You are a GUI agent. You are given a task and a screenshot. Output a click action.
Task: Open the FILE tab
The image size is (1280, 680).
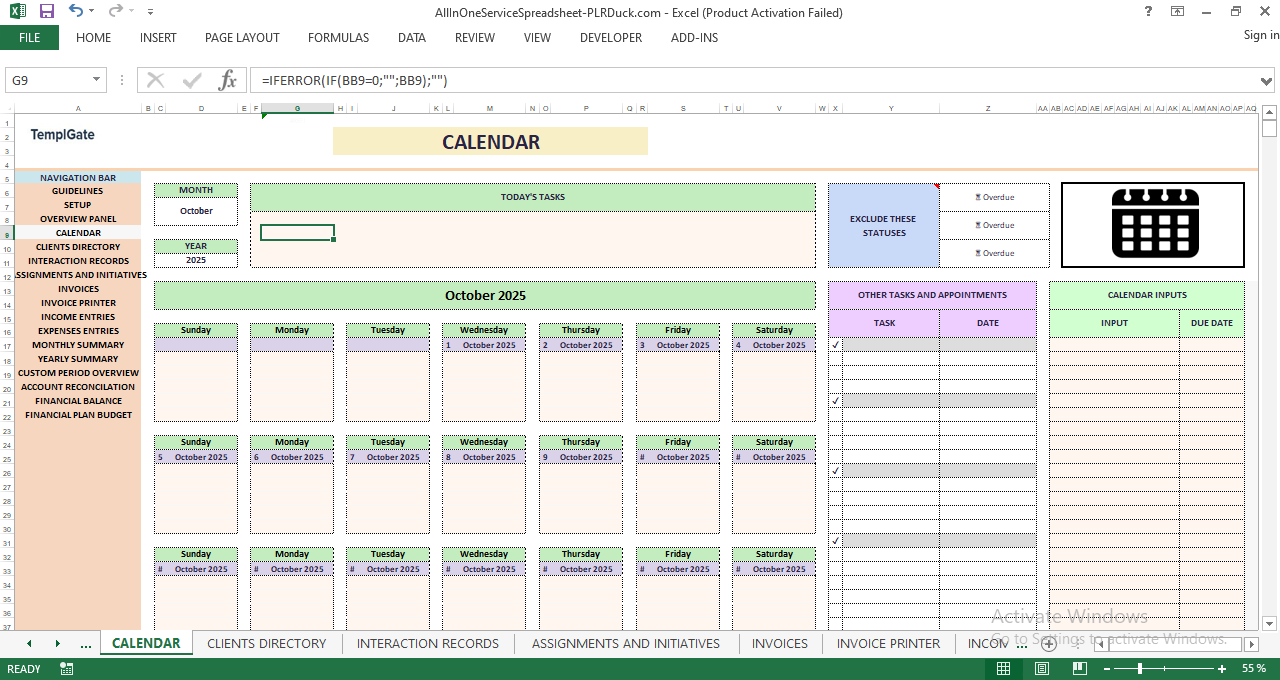point(29,38)
